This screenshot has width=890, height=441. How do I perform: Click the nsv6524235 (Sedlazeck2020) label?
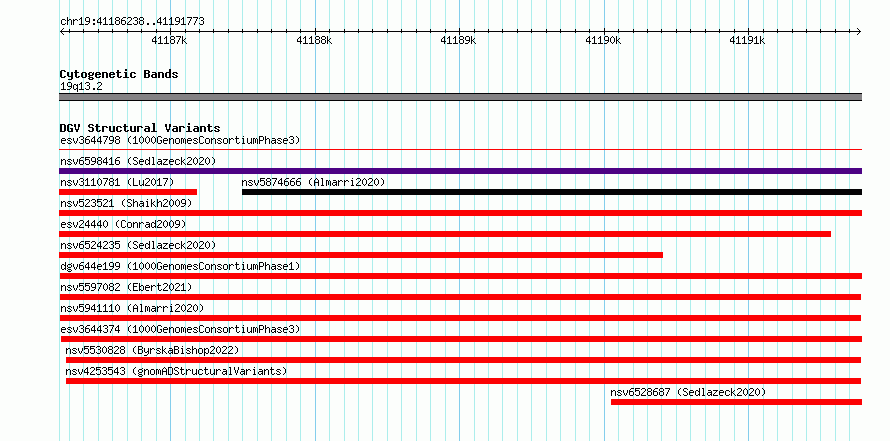[x=138, y=245]
